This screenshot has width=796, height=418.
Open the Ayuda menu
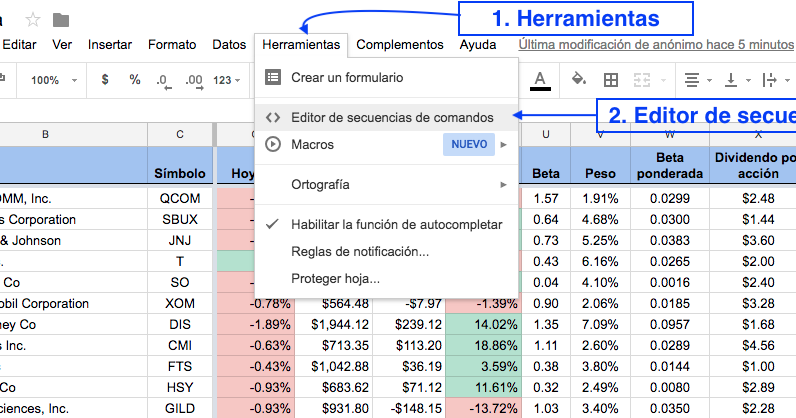pos(478,45)
